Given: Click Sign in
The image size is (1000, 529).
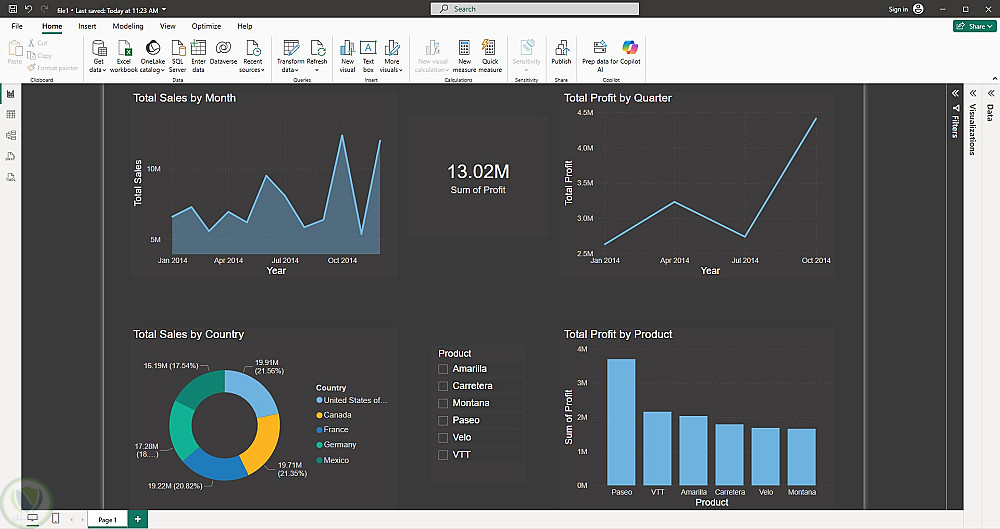Looking at the screenshot, I should pyautogui.click(x=898, y=9).
